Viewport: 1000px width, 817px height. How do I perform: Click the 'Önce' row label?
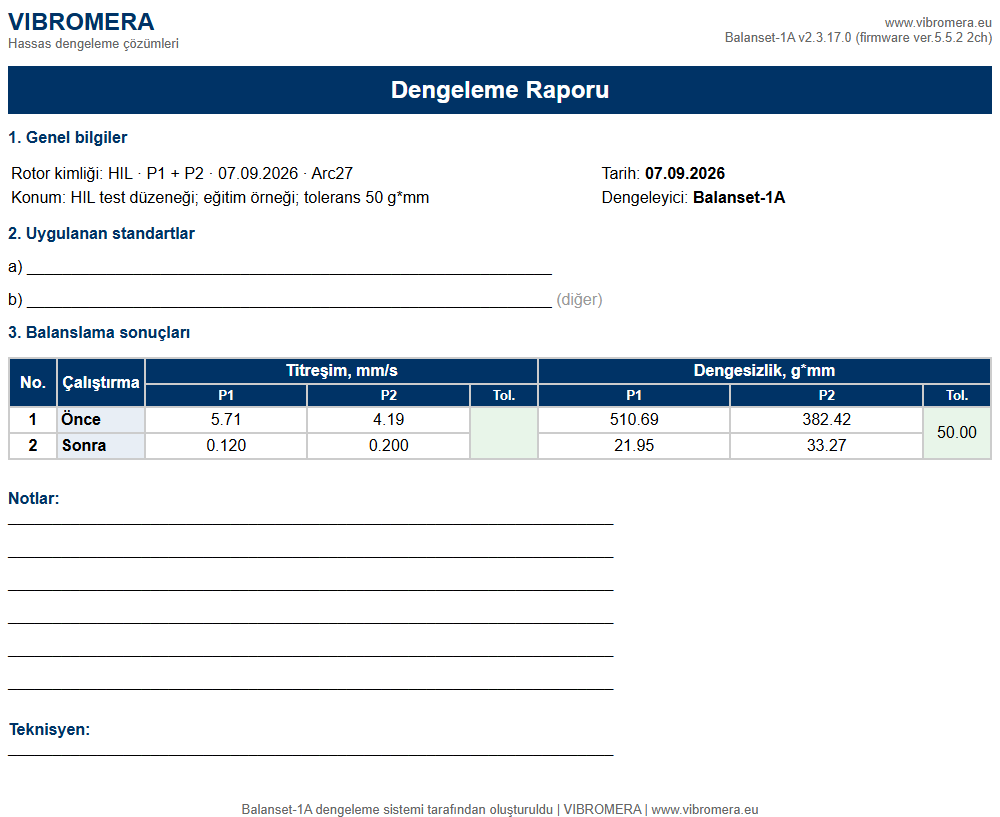(81, 420)
